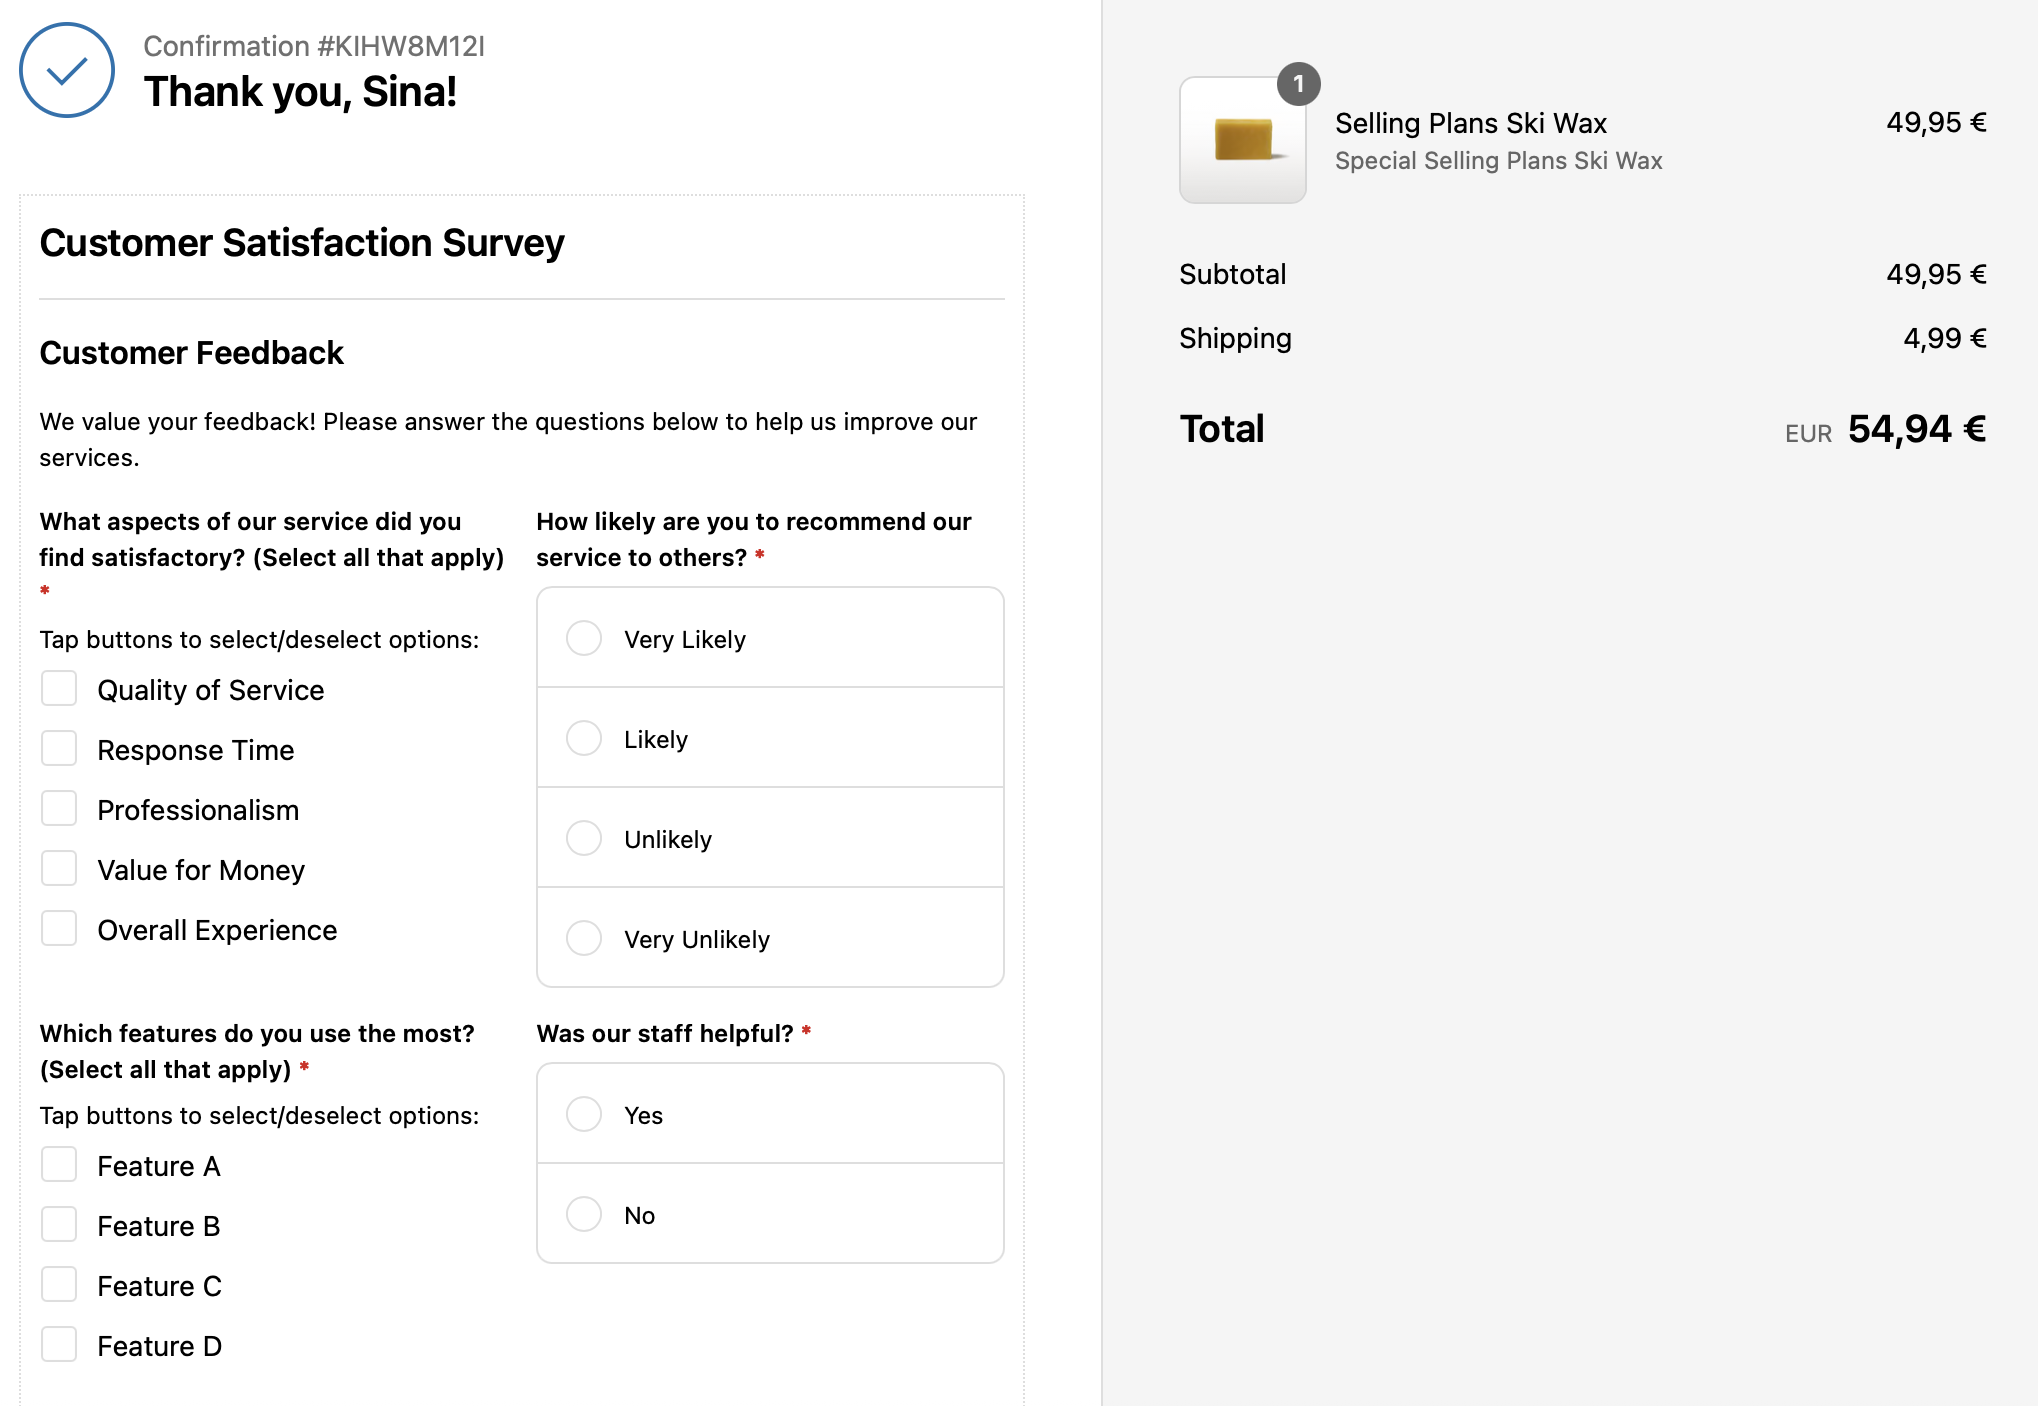The image size is (2038, 1406).
Task: Choose the Very Likely radio option
Action: click(584, 638)
